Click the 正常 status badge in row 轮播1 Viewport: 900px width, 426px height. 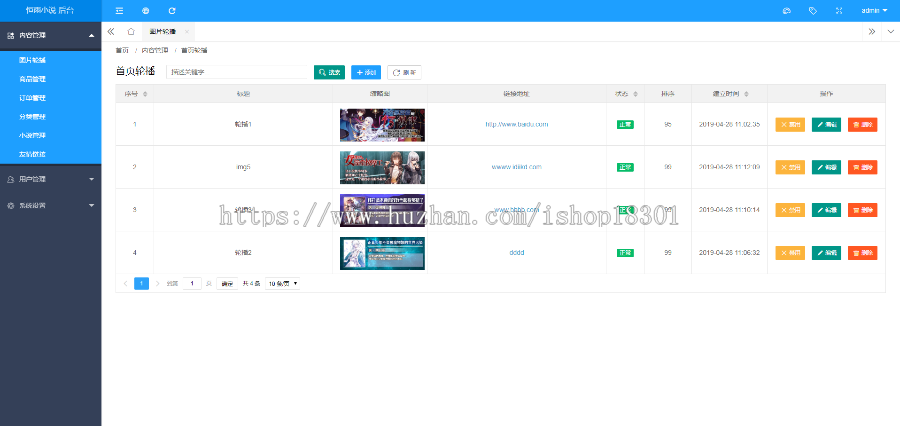coord(625,125)
